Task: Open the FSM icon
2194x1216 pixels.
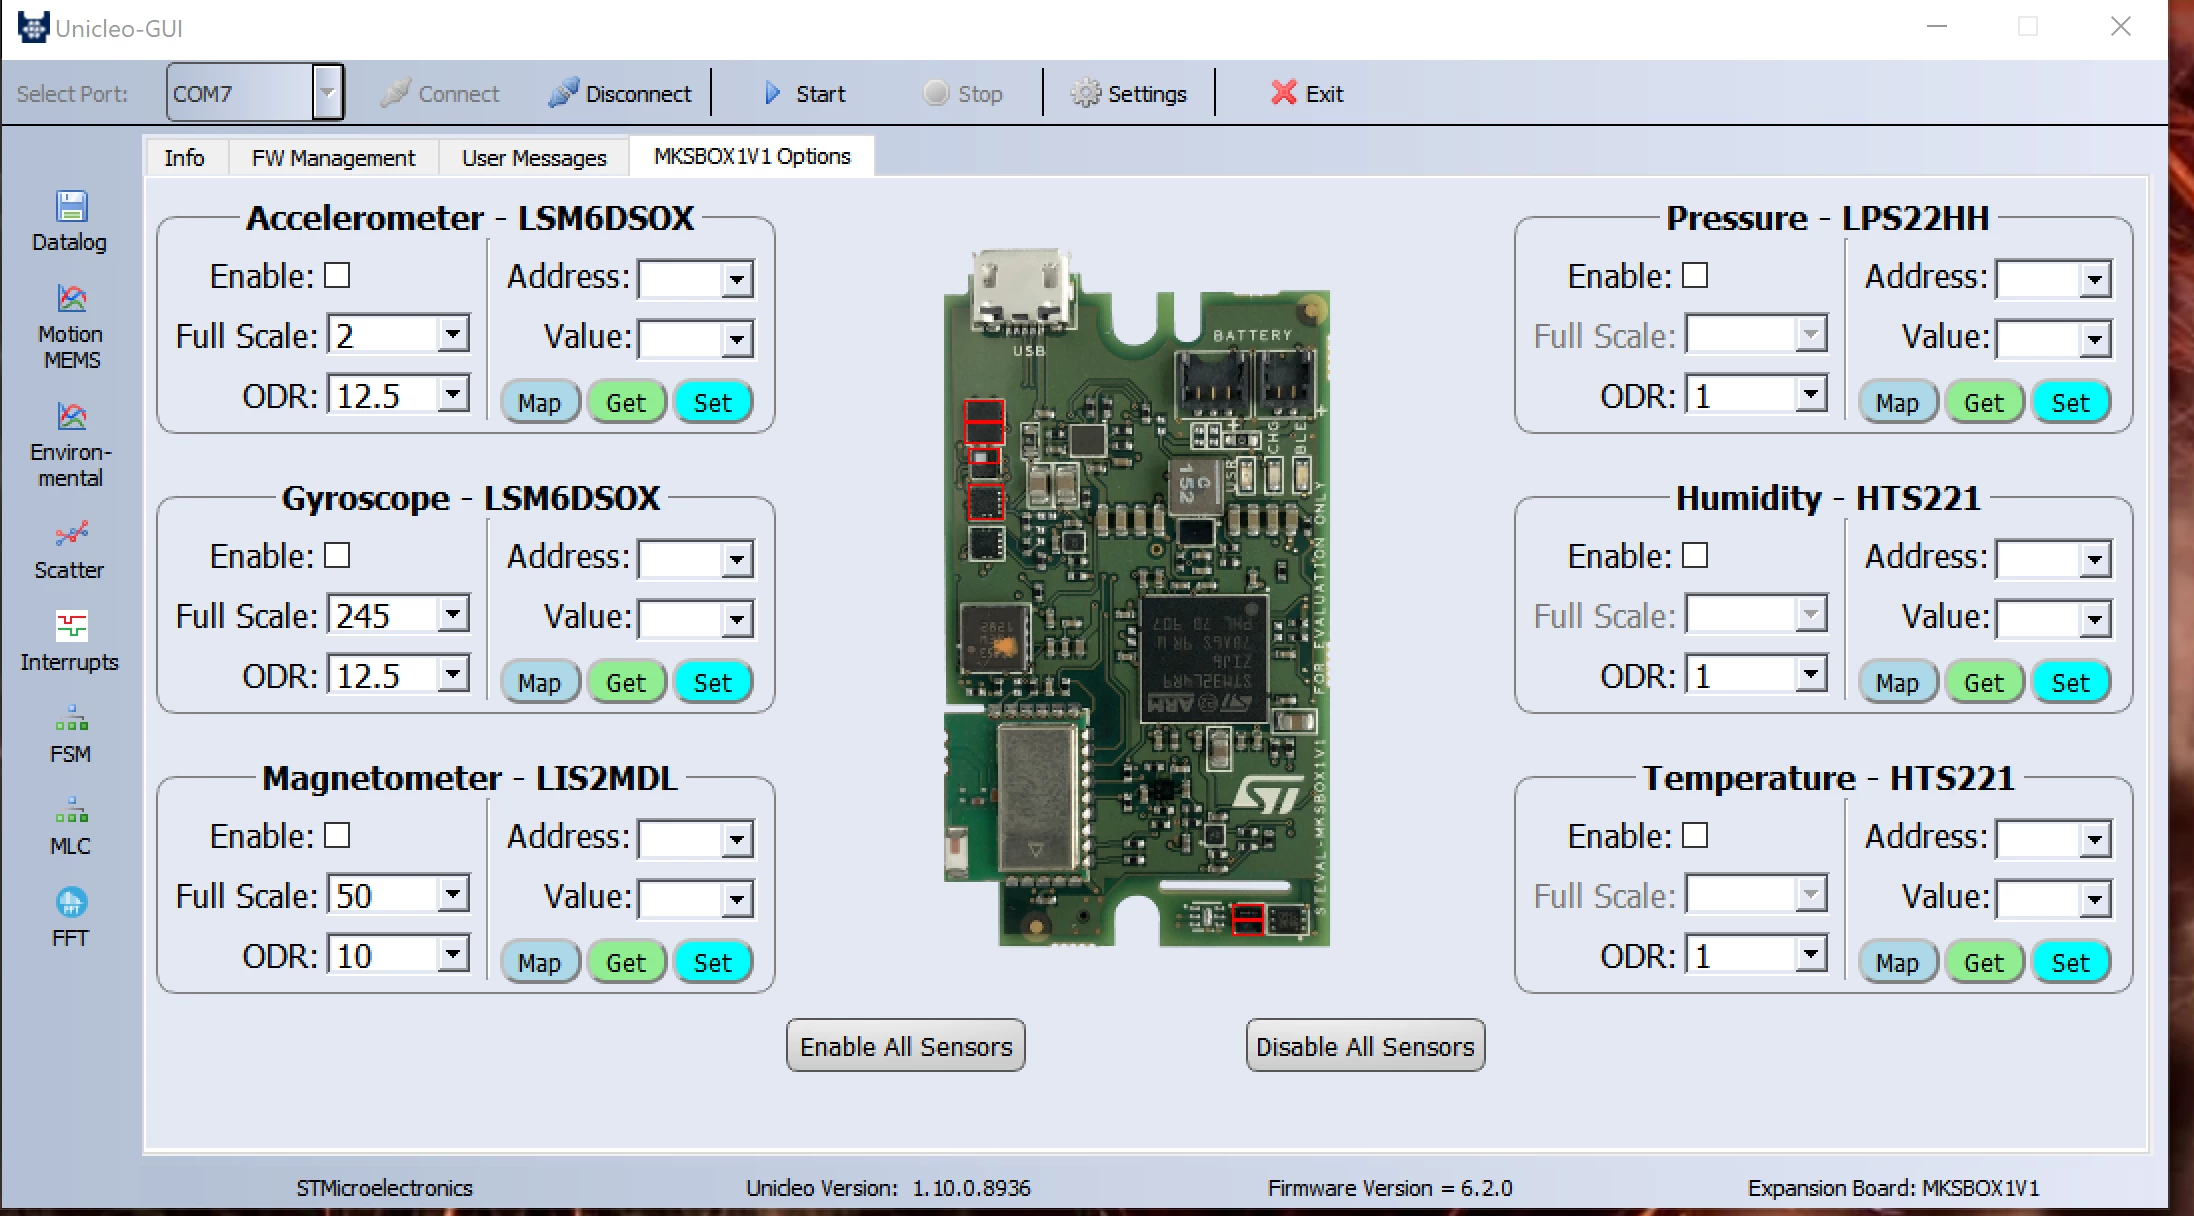Action: tap(71, 719)
